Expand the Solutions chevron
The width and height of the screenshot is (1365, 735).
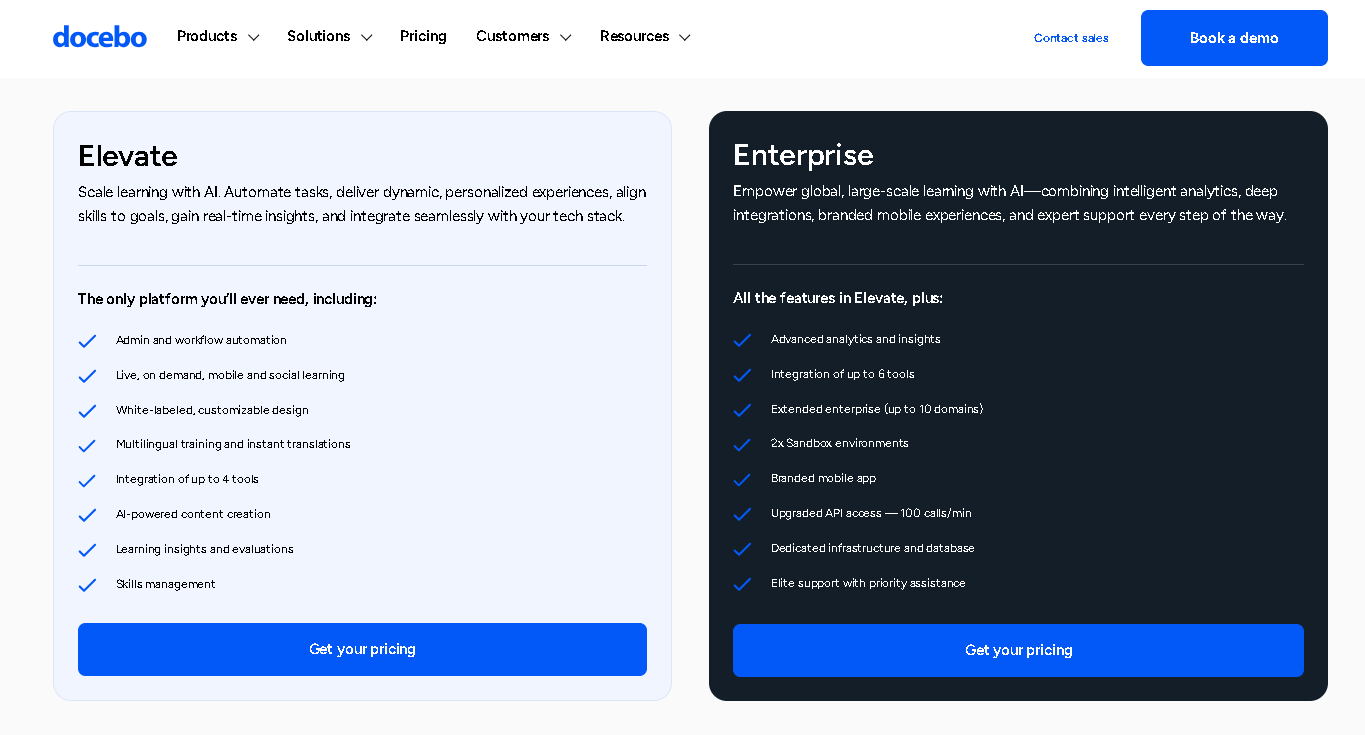tap(366, 38)
